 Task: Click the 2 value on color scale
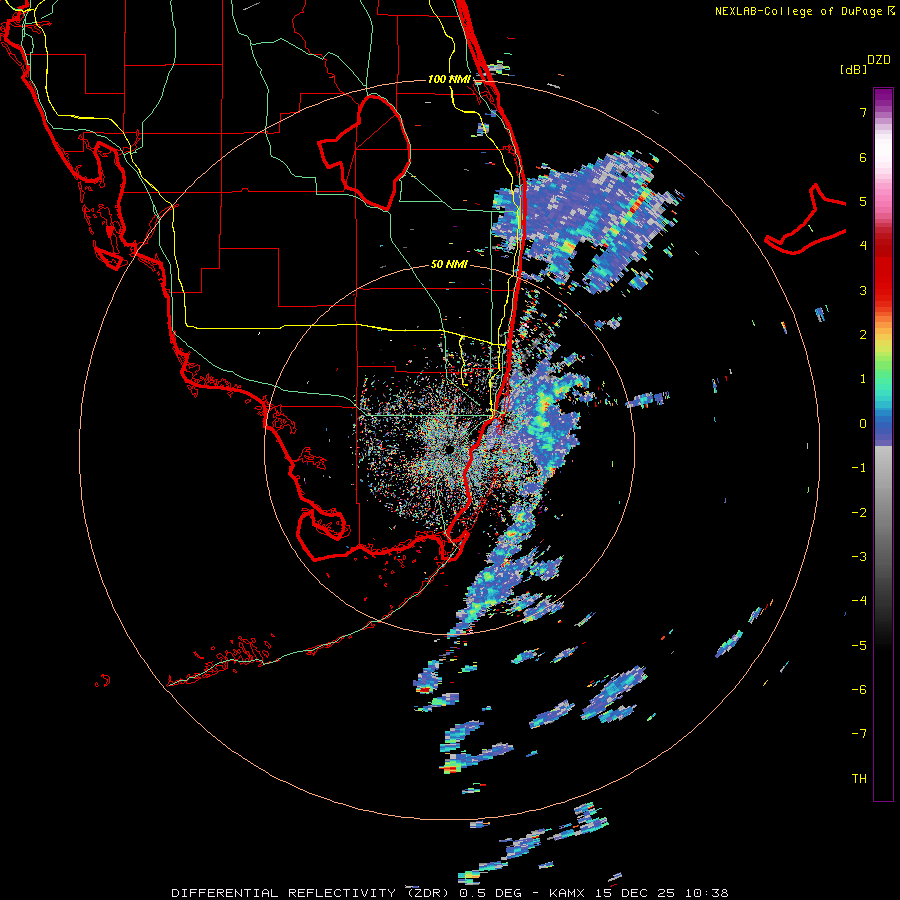pos(863,335)
